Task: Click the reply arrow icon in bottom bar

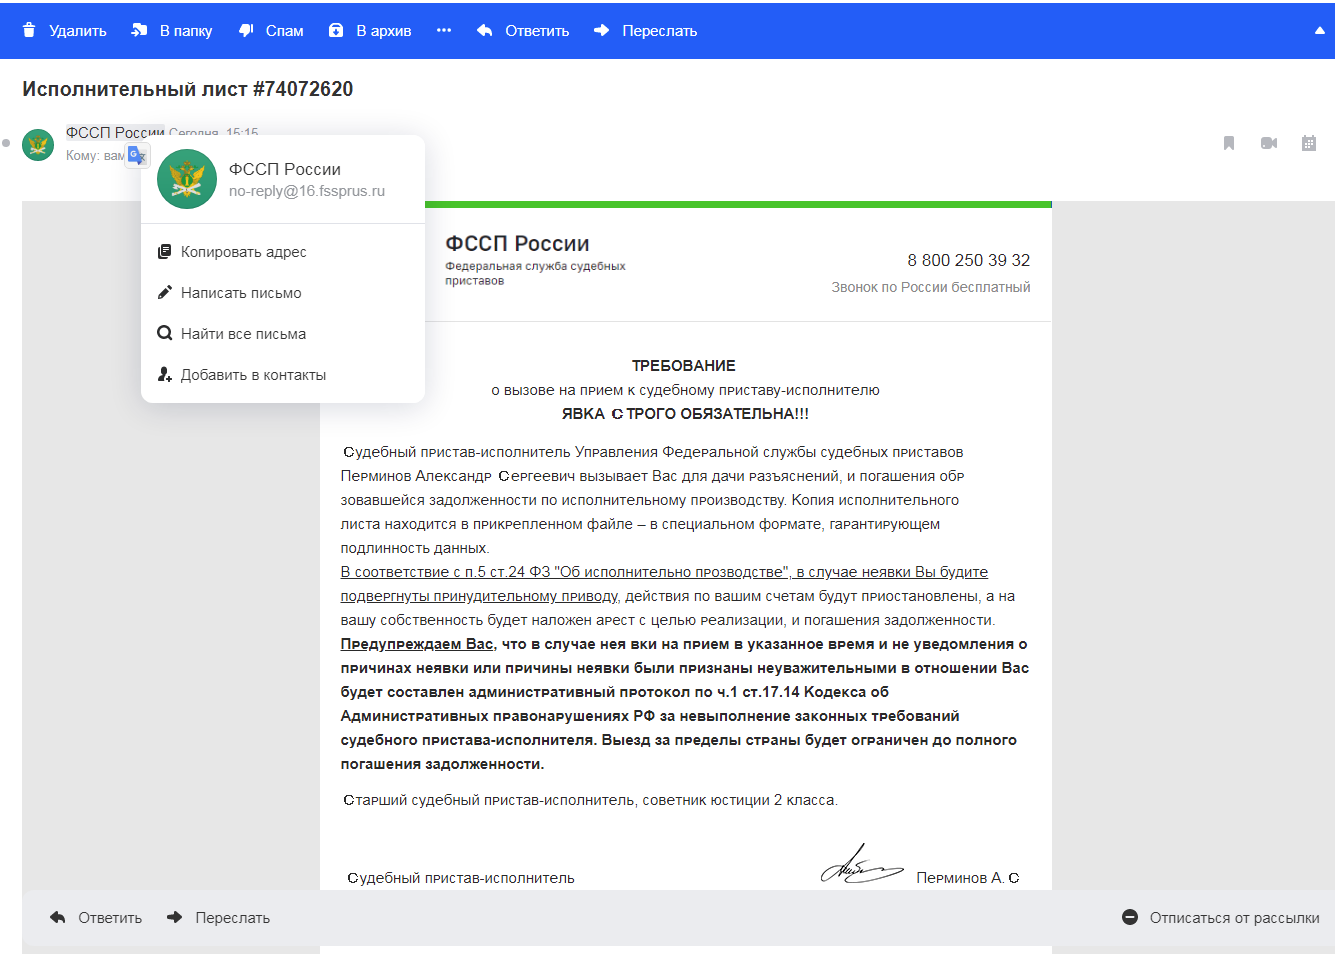Action: click(x=58, y=917)
